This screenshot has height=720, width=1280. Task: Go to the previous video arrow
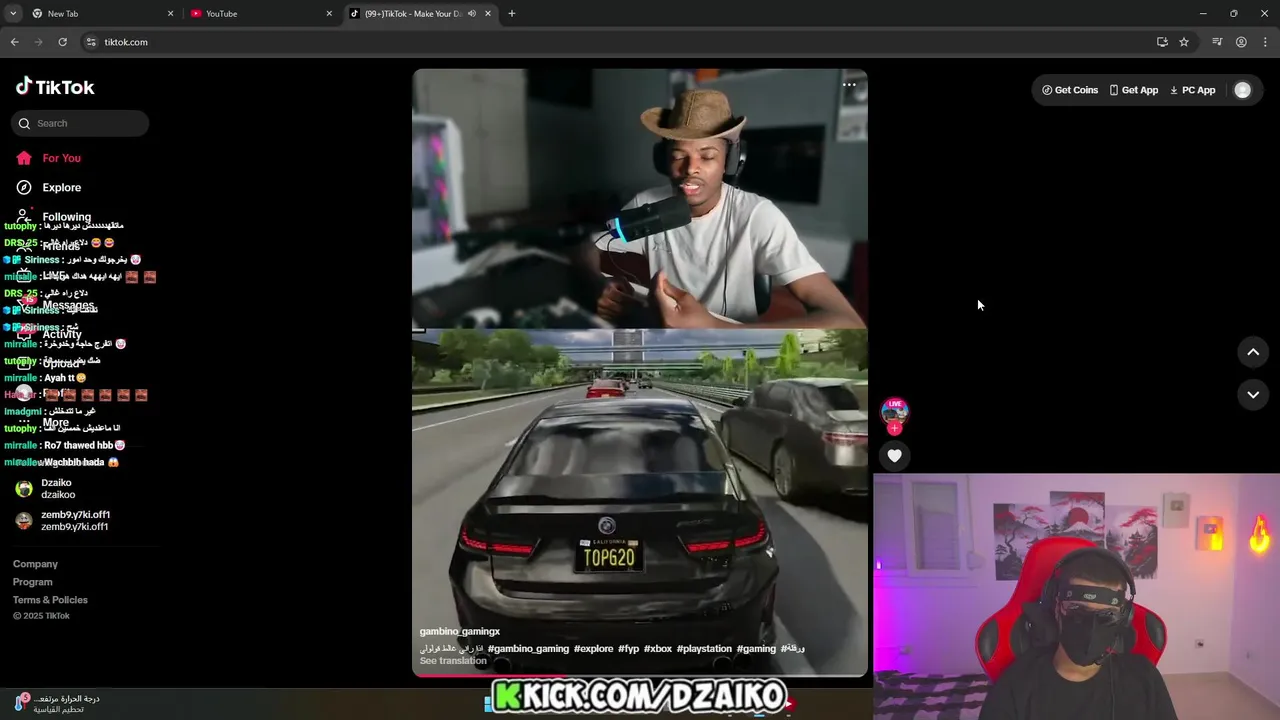1253,352
